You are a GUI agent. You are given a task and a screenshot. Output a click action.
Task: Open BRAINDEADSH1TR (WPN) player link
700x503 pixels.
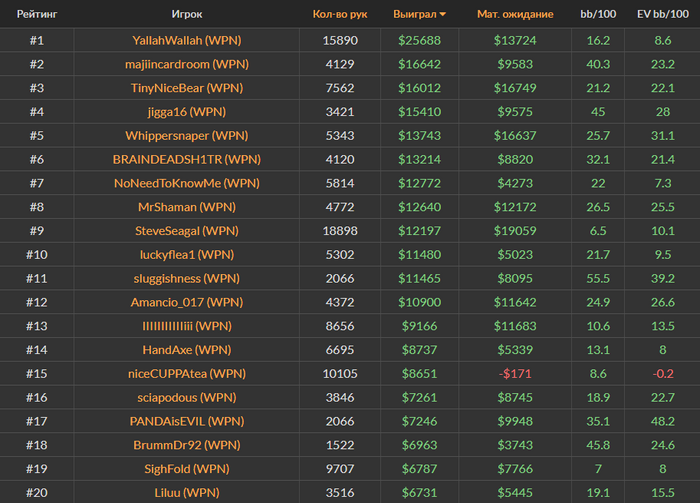(187, 159)
